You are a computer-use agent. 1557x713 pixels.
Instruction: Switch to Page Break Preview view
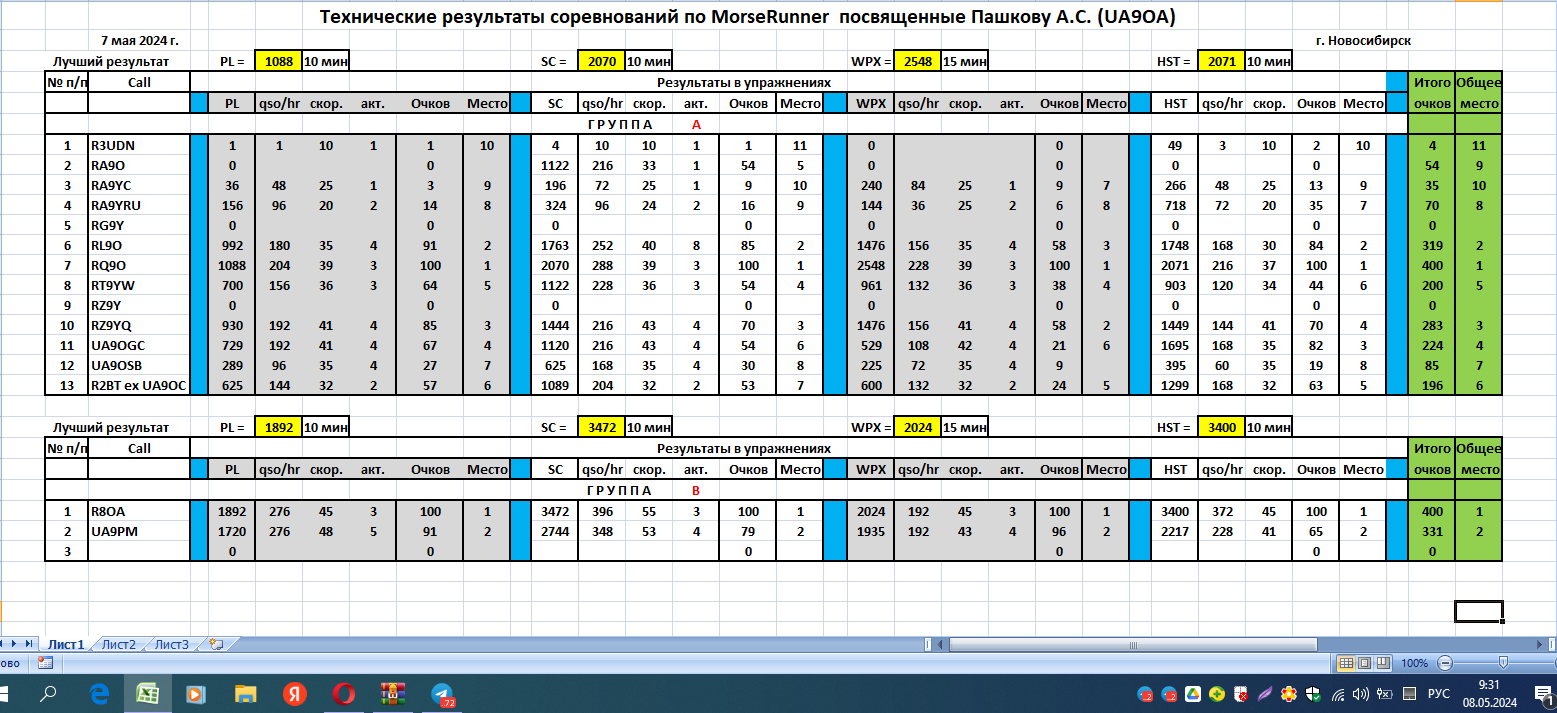(x=1382, y=663)
